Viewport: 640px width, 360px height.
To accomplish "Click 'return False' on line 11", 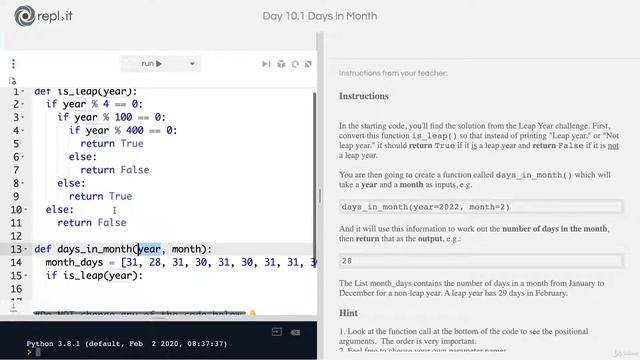I will pos(92,222).
